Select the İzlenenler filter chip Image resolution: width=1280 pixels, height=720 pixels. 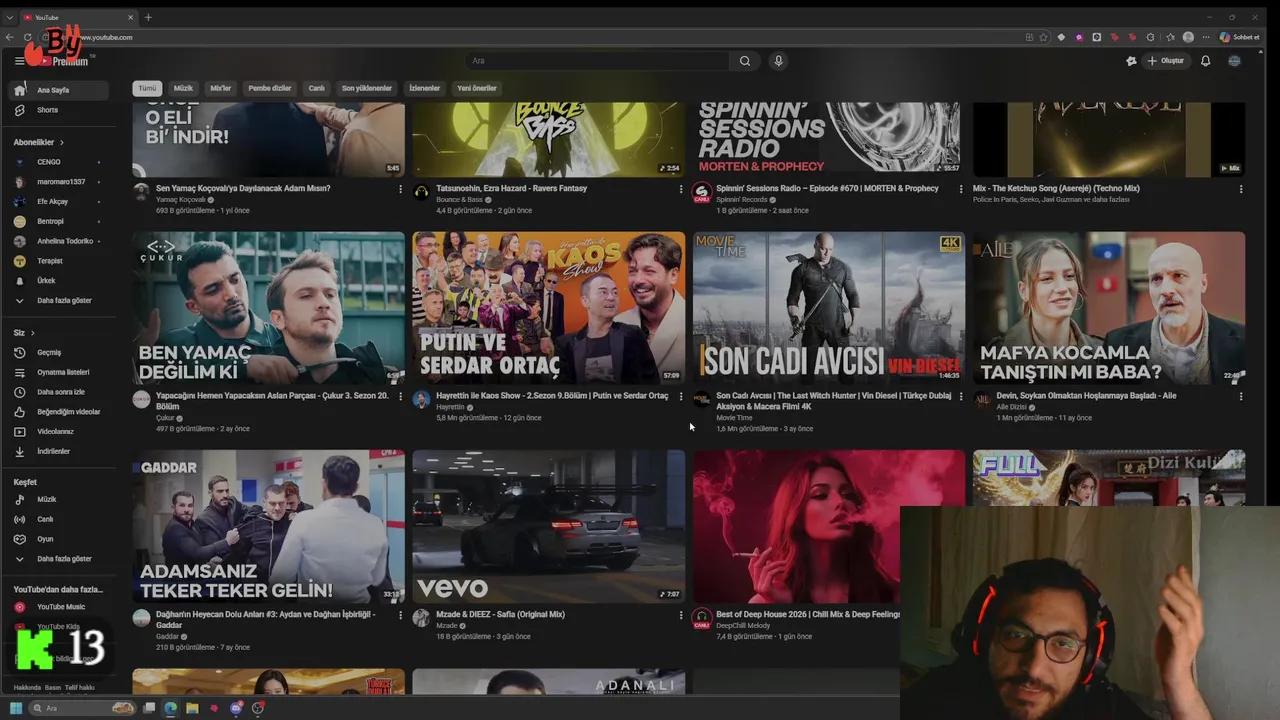(x=424, y=88)
